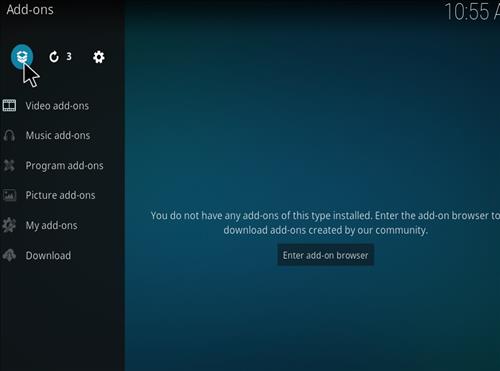Screen dimensions: 500x371
Task: Click the Enter add-on browser button
Action: coord(325,255)
